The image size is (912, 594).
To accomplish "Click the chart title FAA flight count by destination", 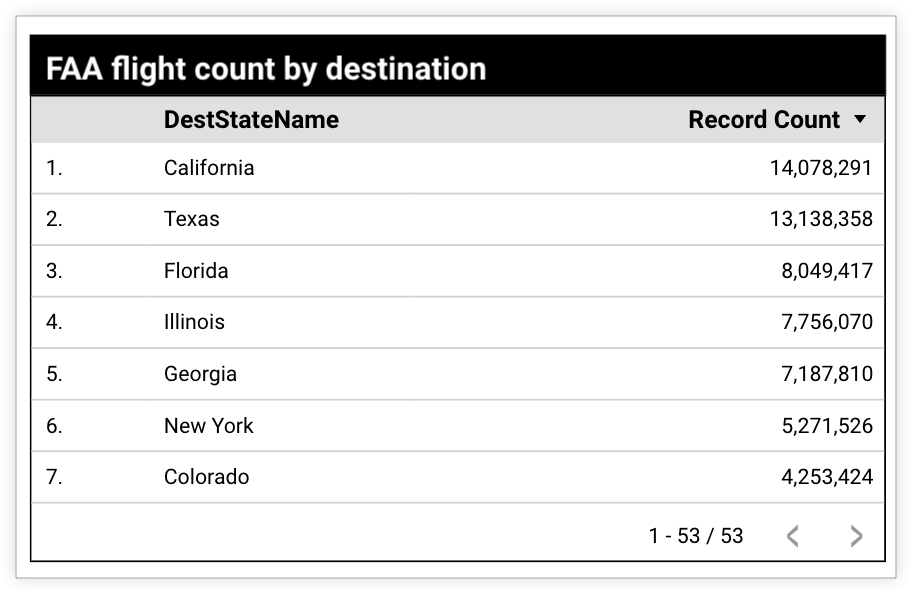I will pyautogui.click(x=265, y=69).
